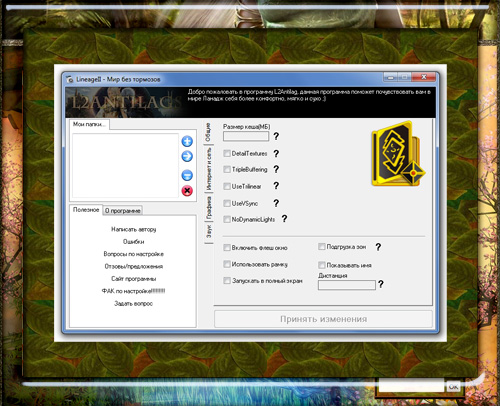The image size is (500, 406).
Task: Click the Задать вопрос link
Action: [134, 304]
